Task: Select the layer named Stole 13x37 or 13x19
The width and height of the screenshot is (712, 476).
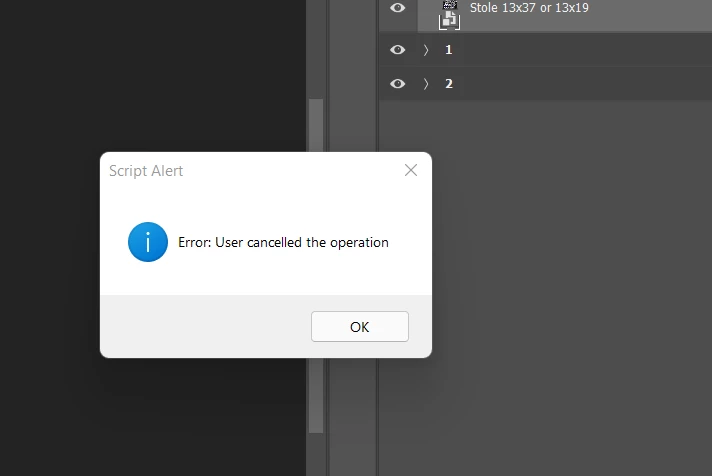Action: (x=529, y=8)
